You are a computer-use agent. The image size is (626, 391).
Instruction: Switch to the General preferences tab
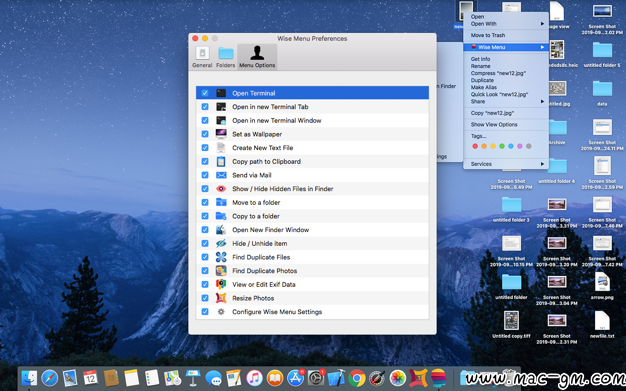202,57
